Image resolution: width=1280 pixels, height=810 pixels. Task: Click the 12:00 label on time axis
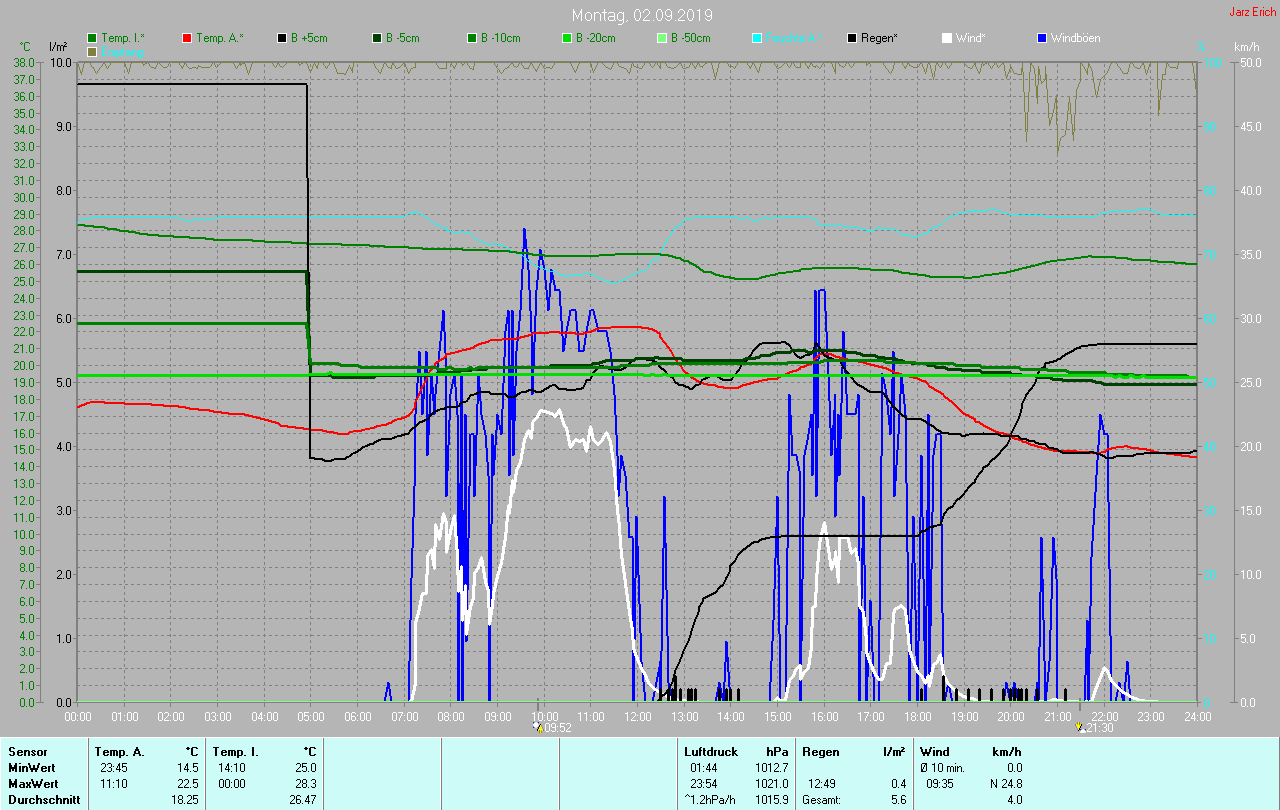[637, 717]
